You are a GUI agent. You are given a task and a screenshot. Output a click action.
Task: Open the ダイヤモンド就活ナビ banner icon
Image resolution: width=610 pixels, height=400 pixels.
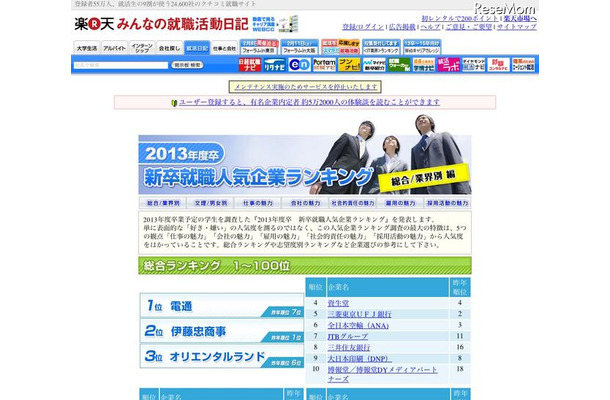[x=473, y=65]
